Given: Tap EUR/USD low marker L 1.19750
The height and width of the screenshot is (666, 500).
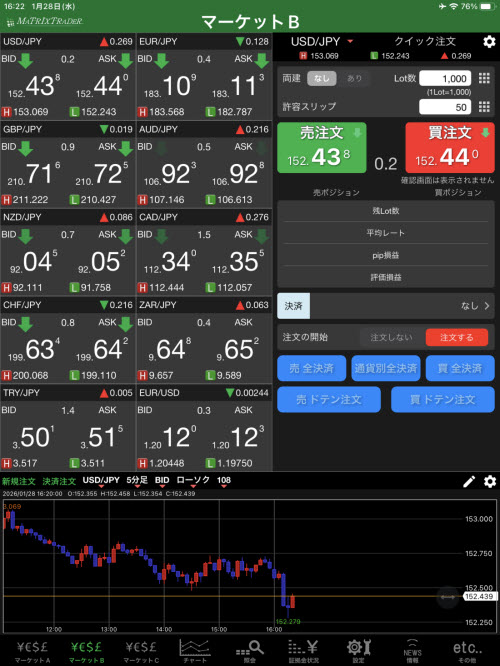Looking at the screenshot, I should tap(229, 463).
